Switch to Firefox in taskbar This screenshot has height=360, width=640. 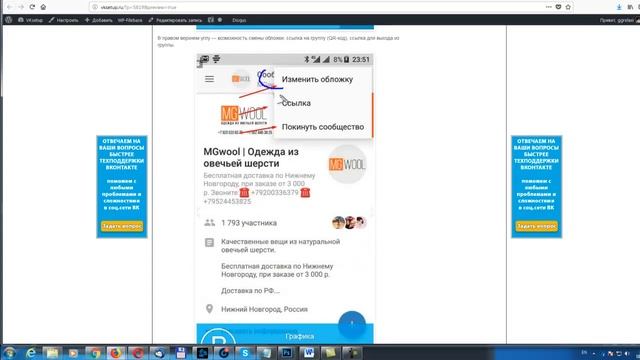pyautogui.click(x=116, y=353)
